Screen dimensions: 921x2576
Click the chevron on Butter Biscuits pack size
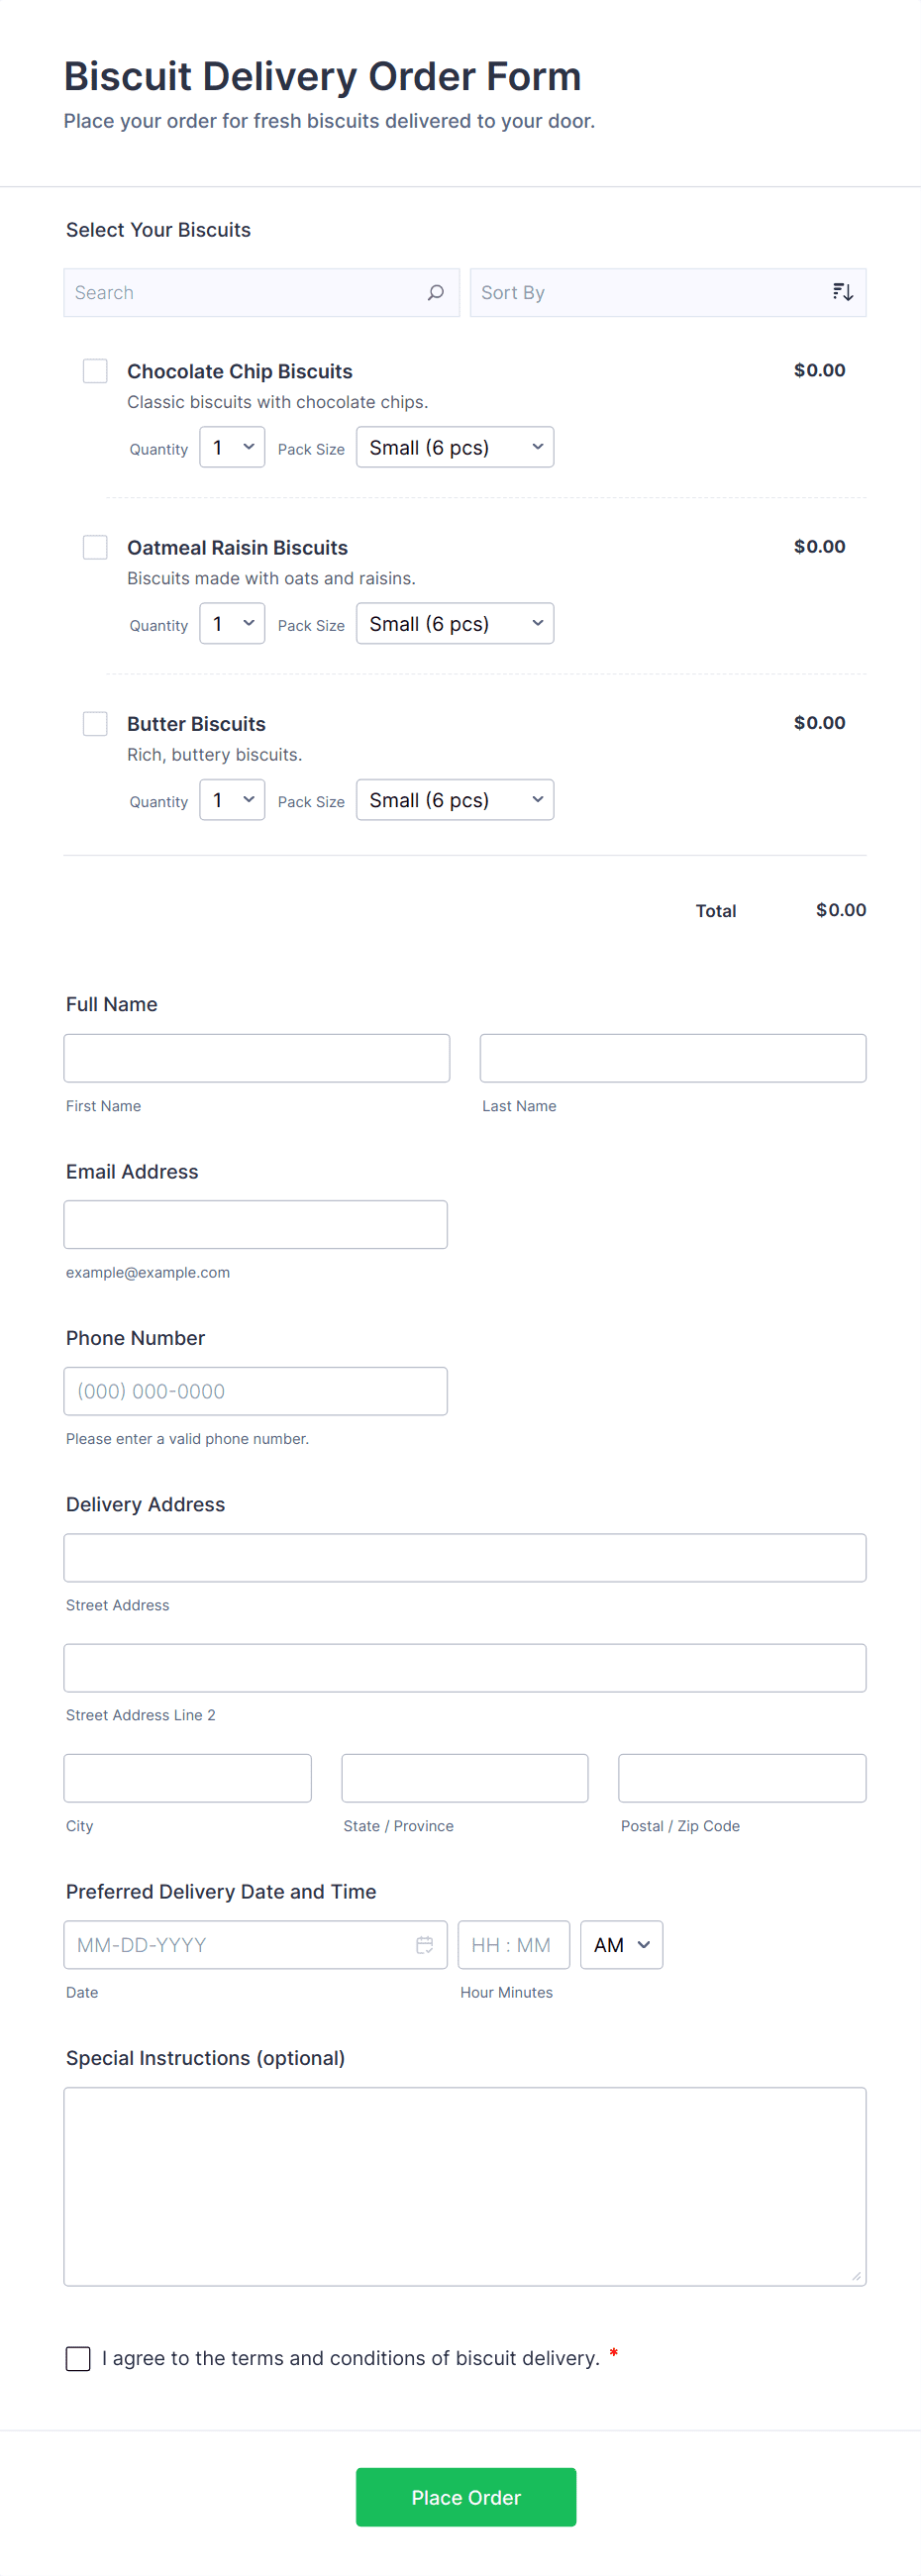537,799
